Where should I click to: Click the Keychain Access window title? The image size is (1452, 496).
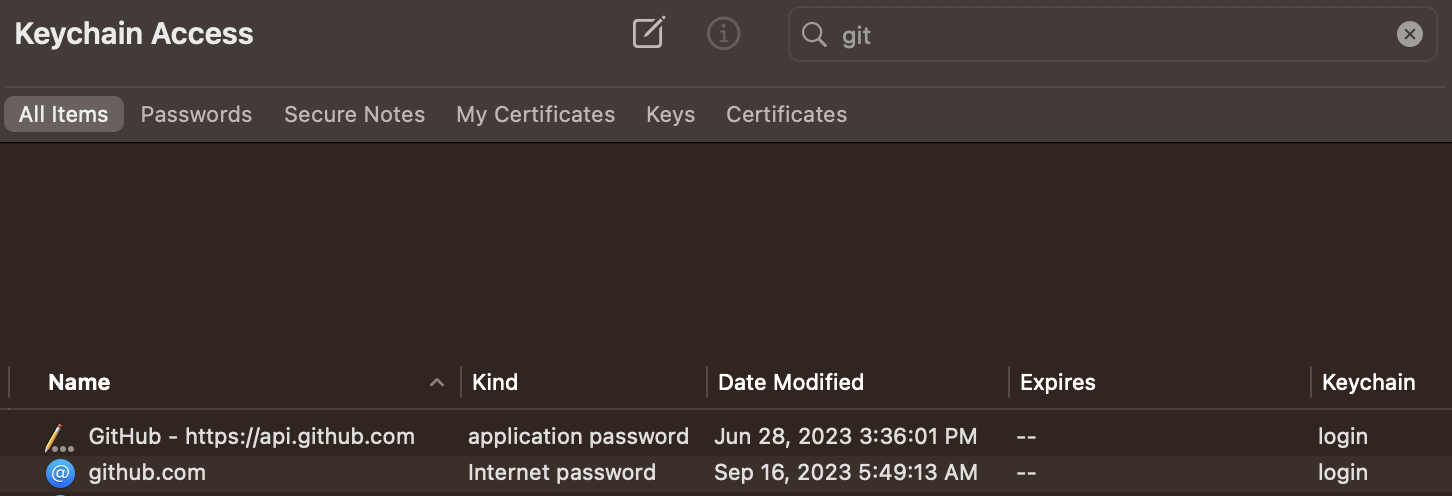tap(134, 34)
